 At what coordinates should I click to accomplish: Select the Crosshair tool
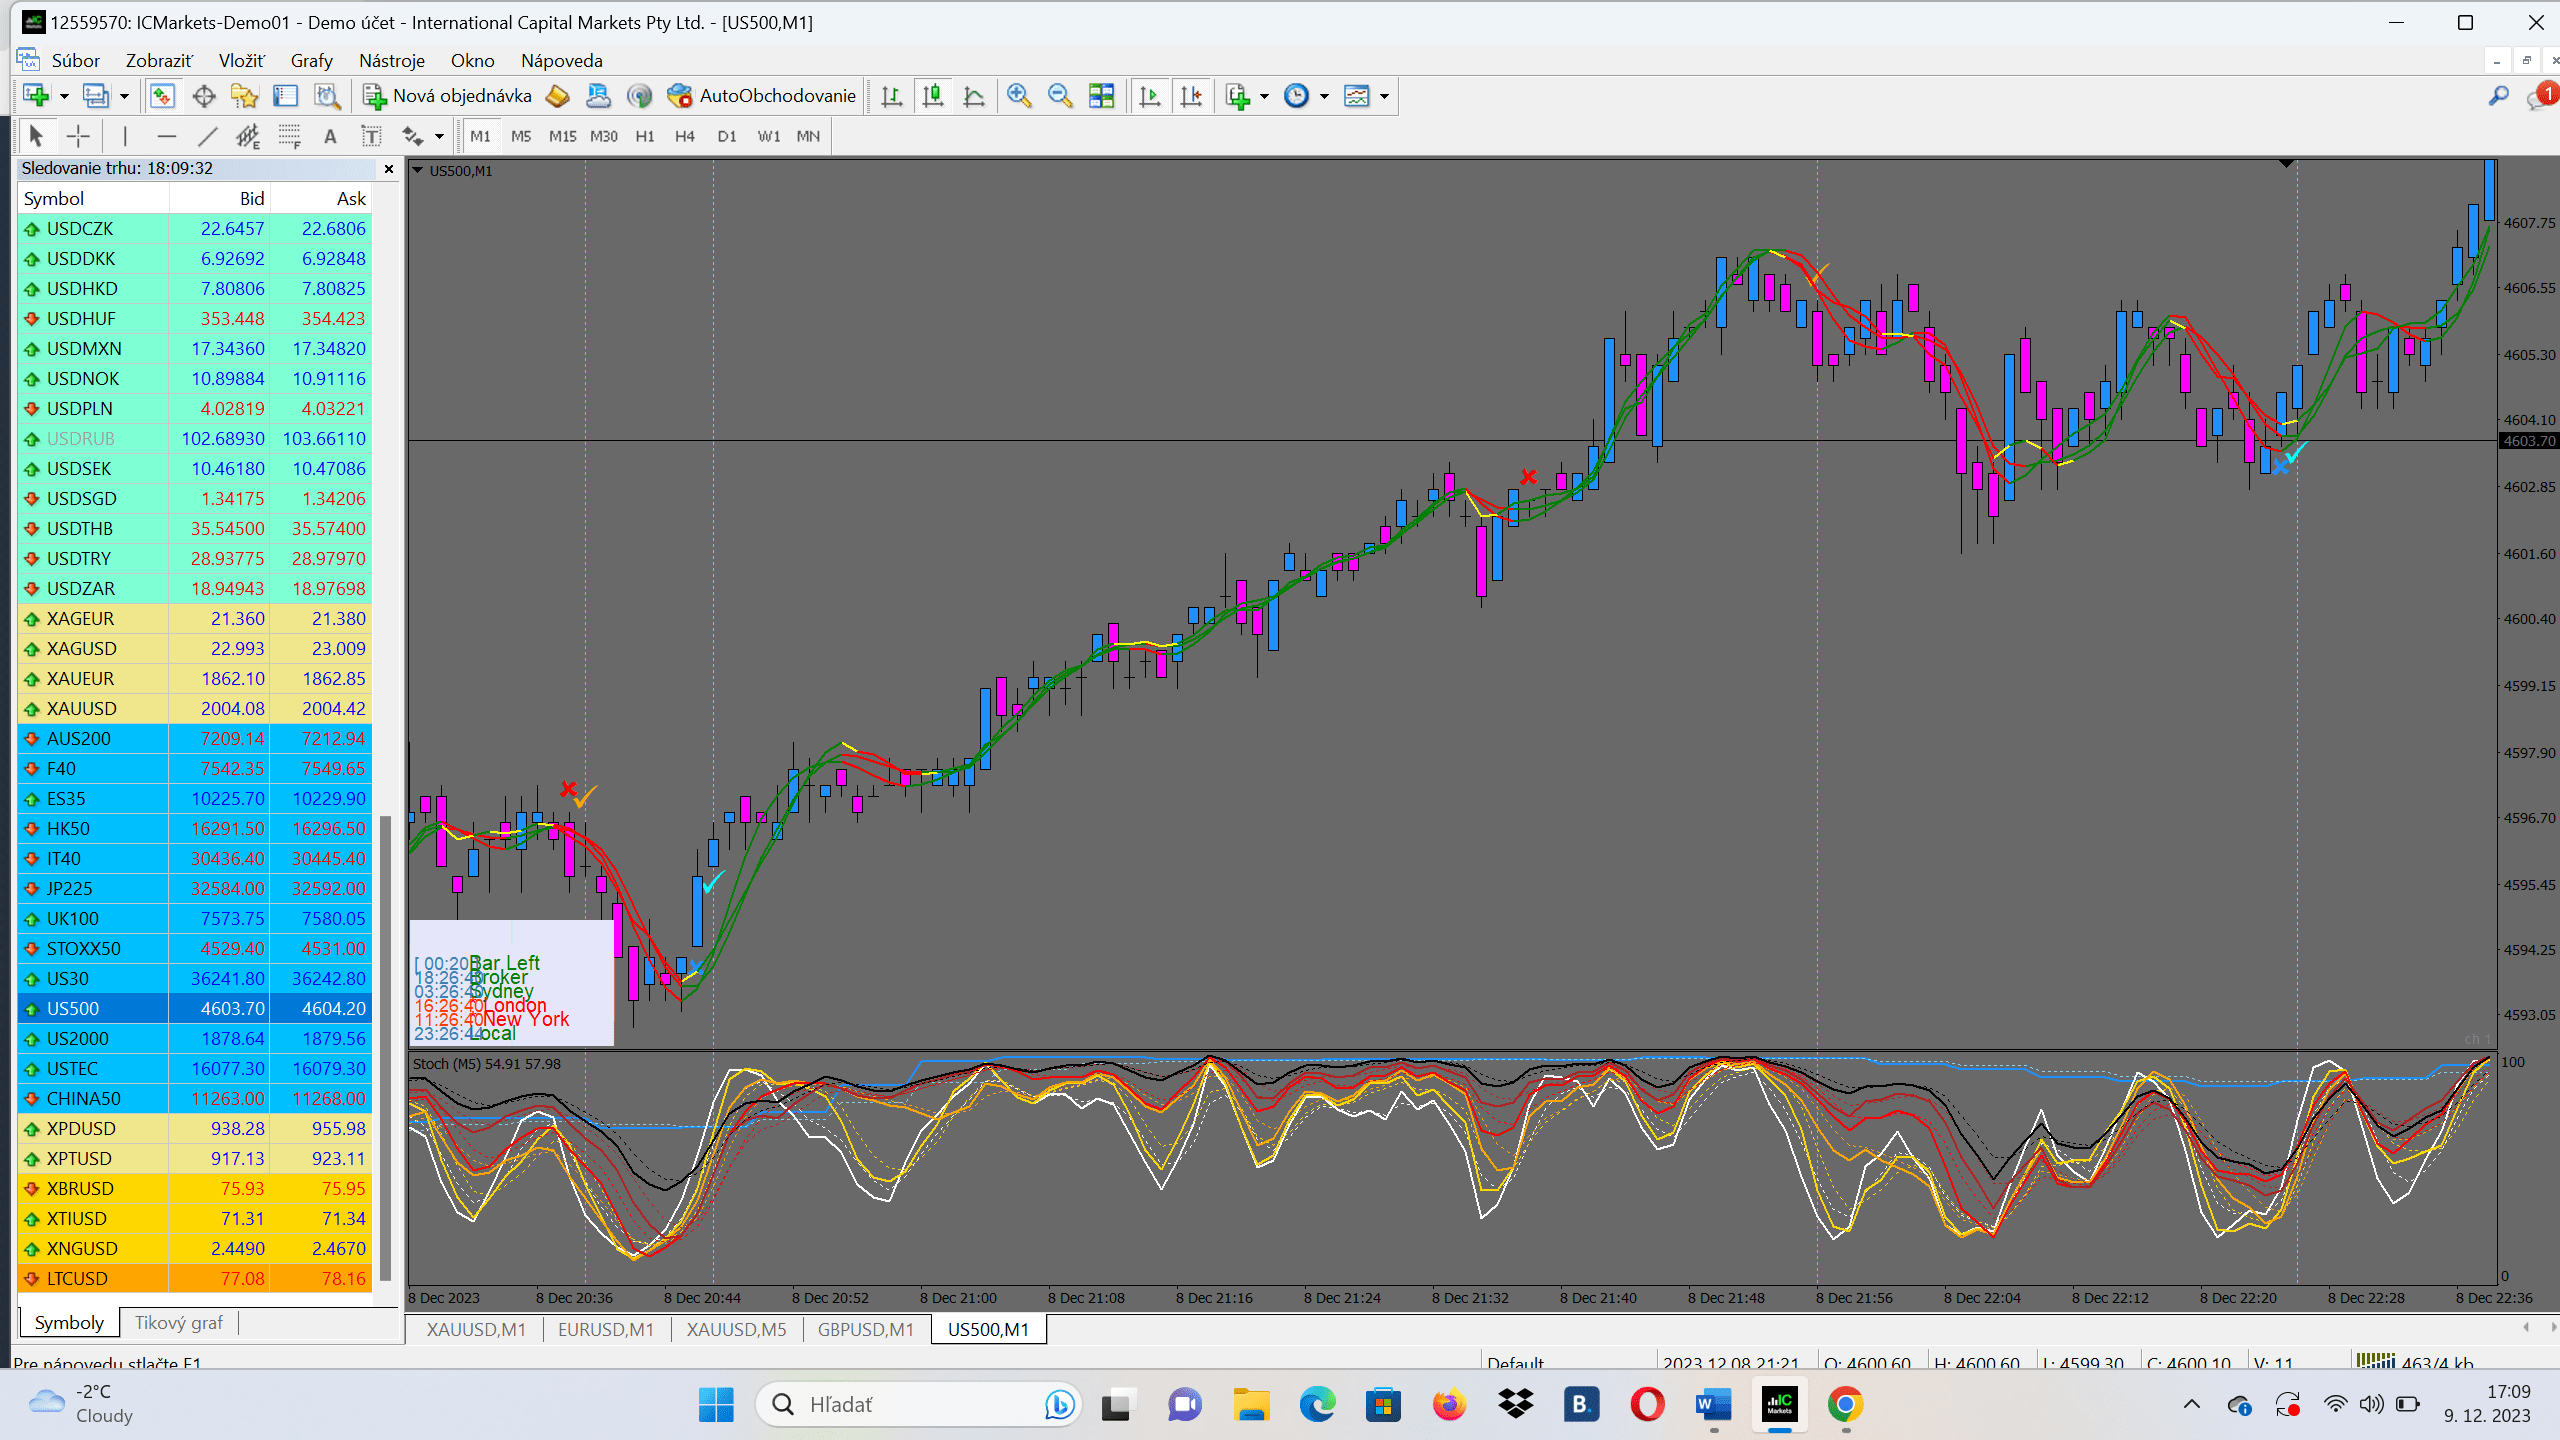[78, 136]
